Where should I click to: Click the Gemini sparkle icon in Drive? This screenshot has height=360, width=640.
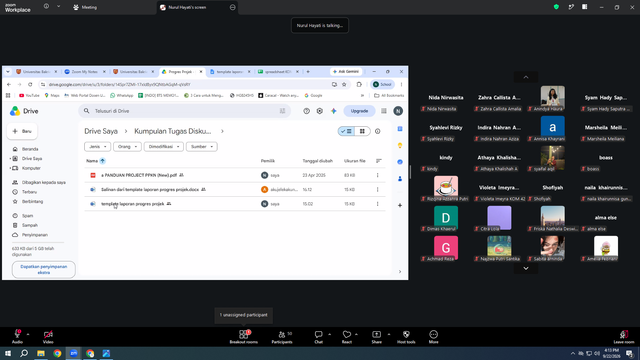coord(334,111)
